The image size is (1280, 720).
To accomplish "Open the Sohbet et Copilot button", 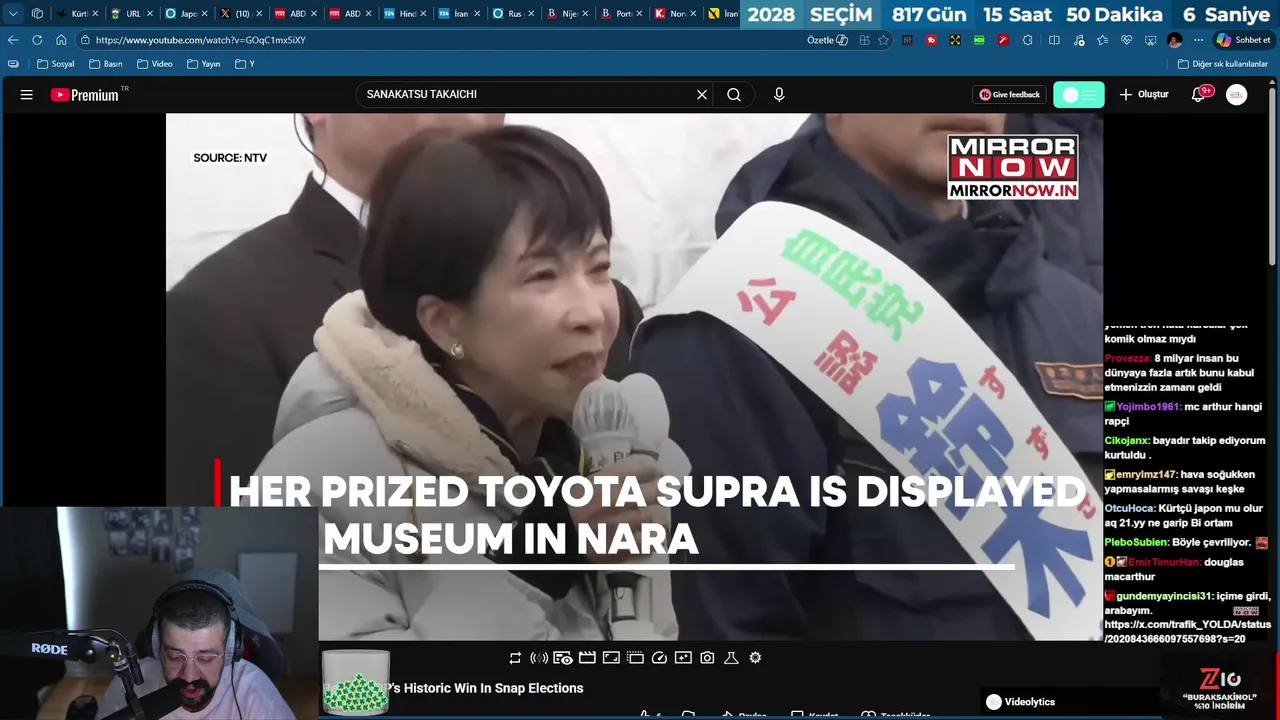I will tap(1243, 40).
